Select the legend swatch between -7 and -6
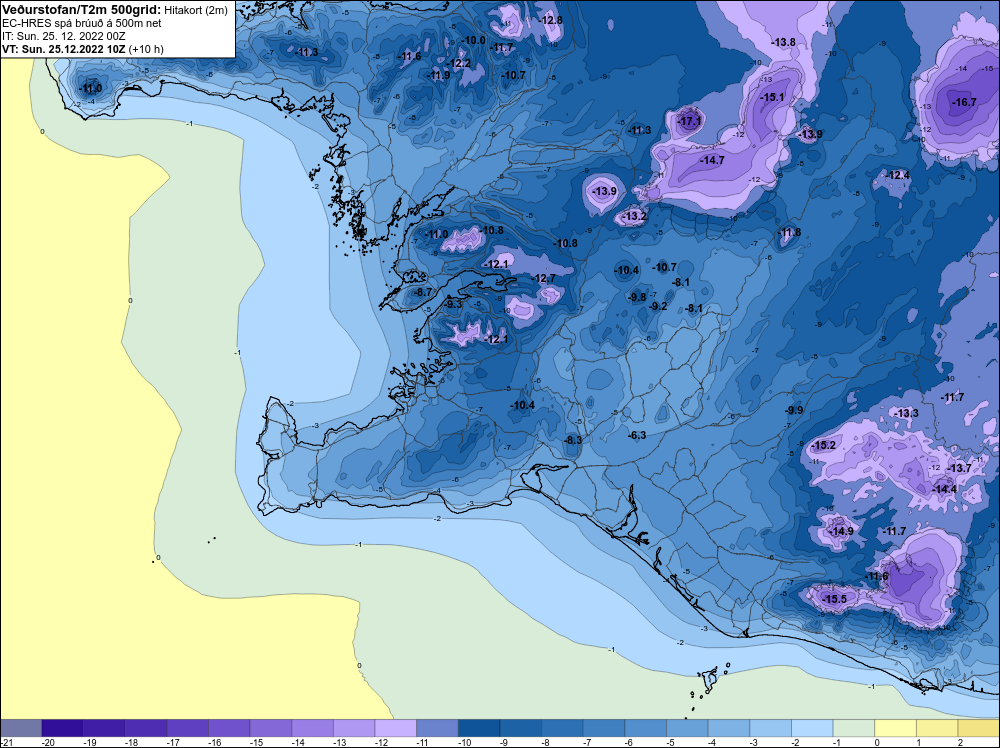The width and height of the screenshot is (1000, 748). 604,728
